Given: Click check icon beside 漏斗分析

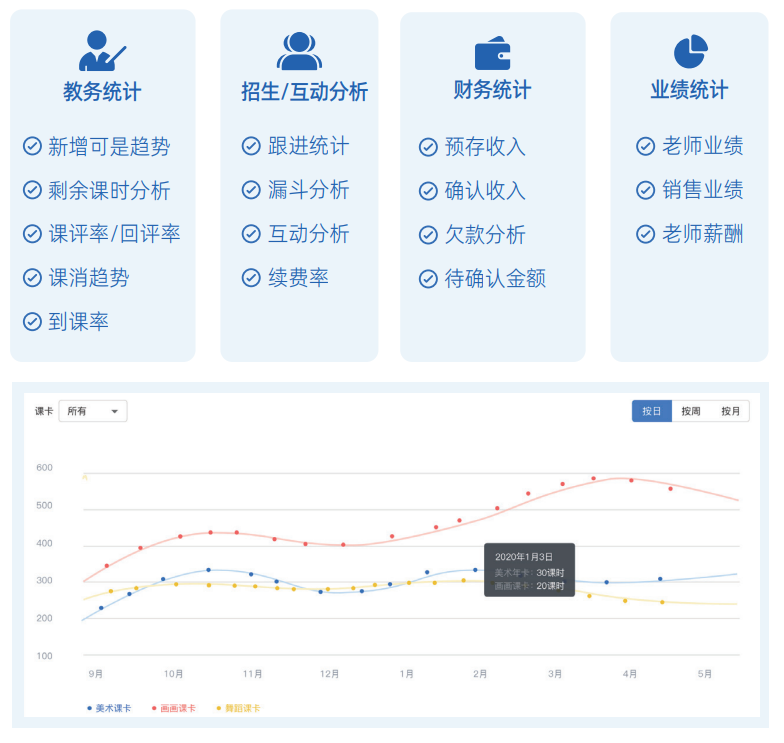Looking at the screenshot, I should click(251, 190).
